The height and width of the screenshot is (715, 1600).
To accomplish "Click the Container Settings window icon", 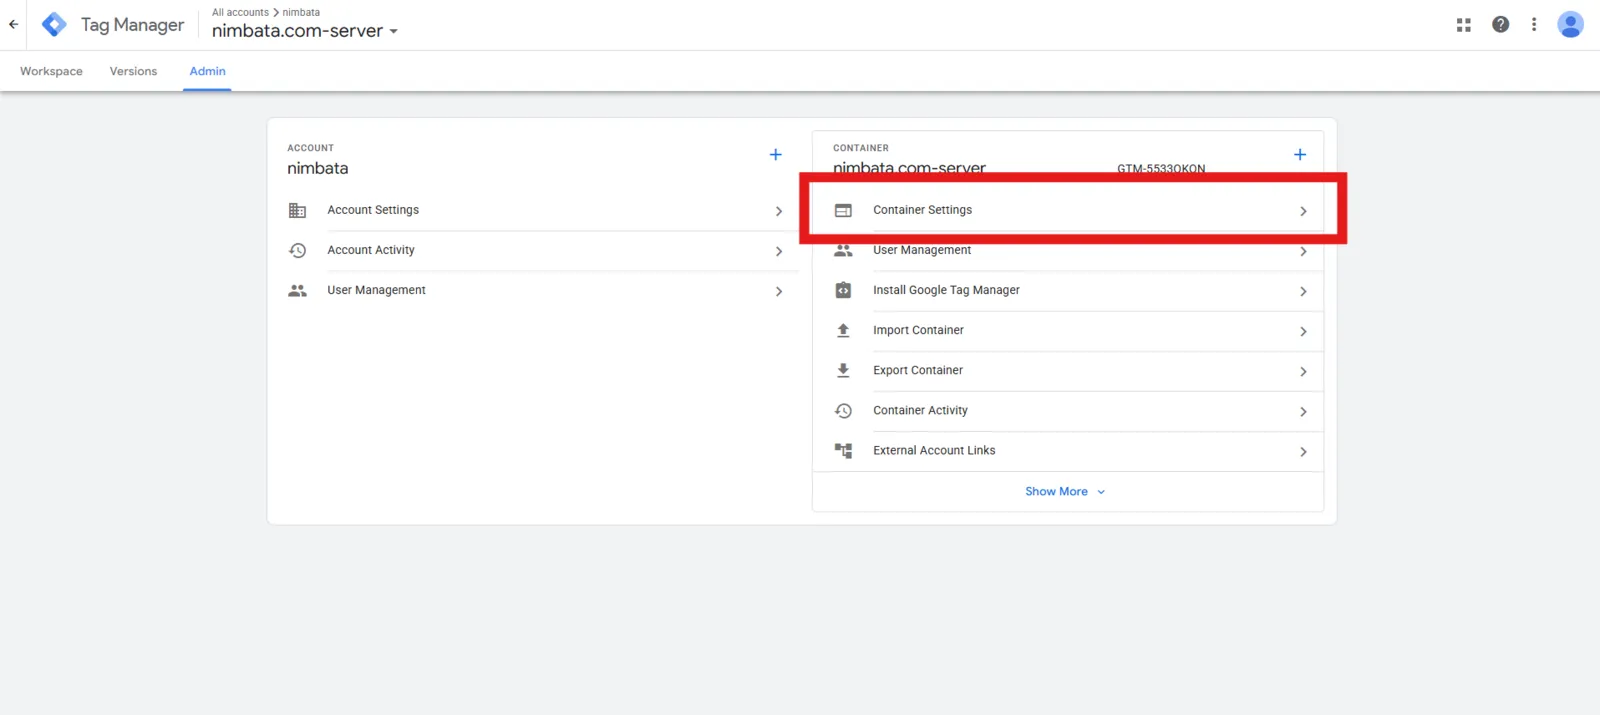I will [x=843, y=210].
